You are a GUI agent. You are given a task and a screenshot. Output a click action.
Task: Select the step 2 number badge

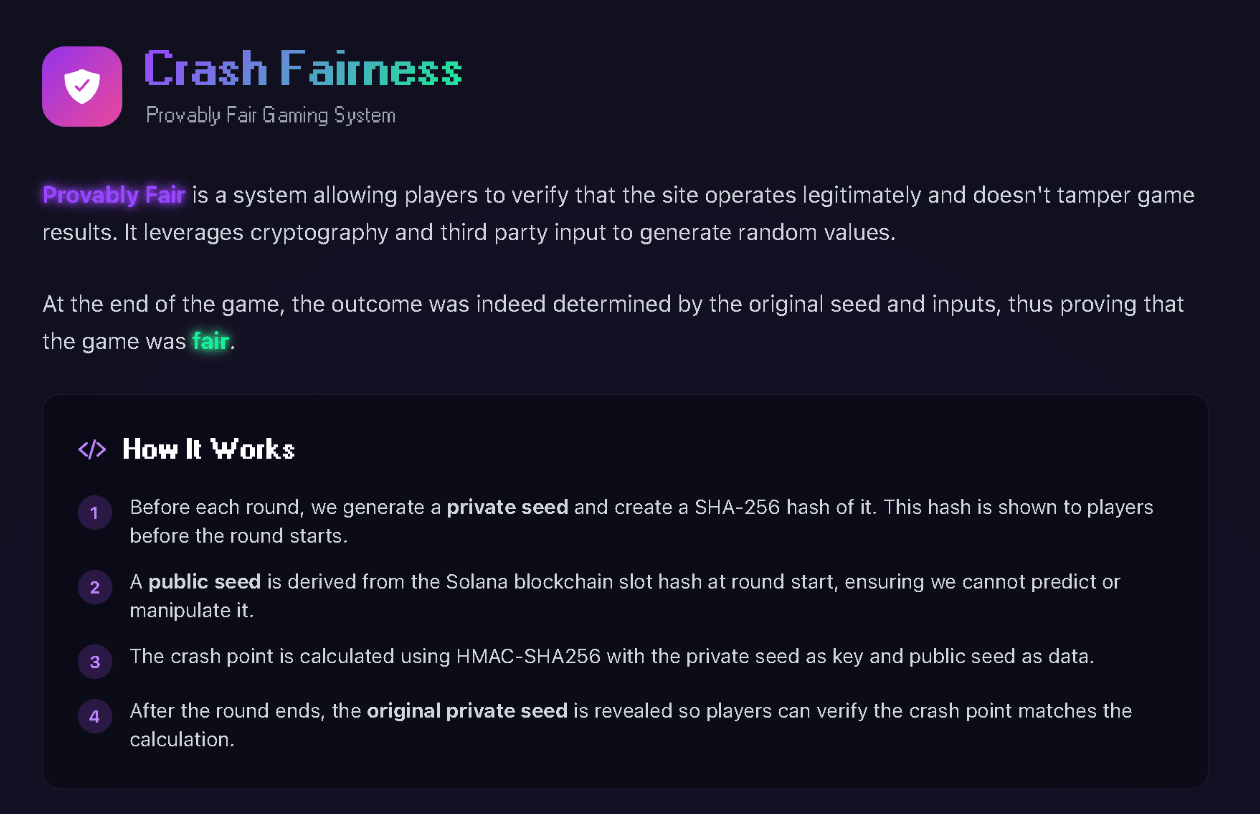pos(95,587)
